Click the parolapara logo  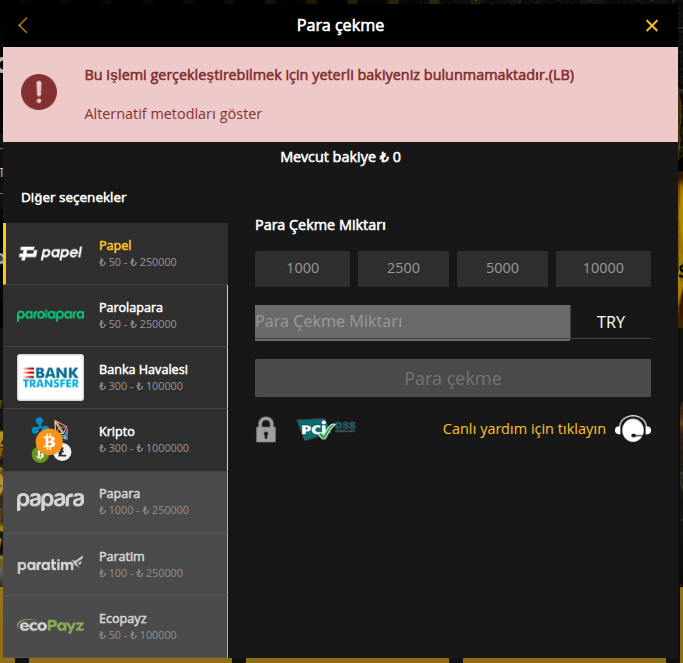coord(50,315)
